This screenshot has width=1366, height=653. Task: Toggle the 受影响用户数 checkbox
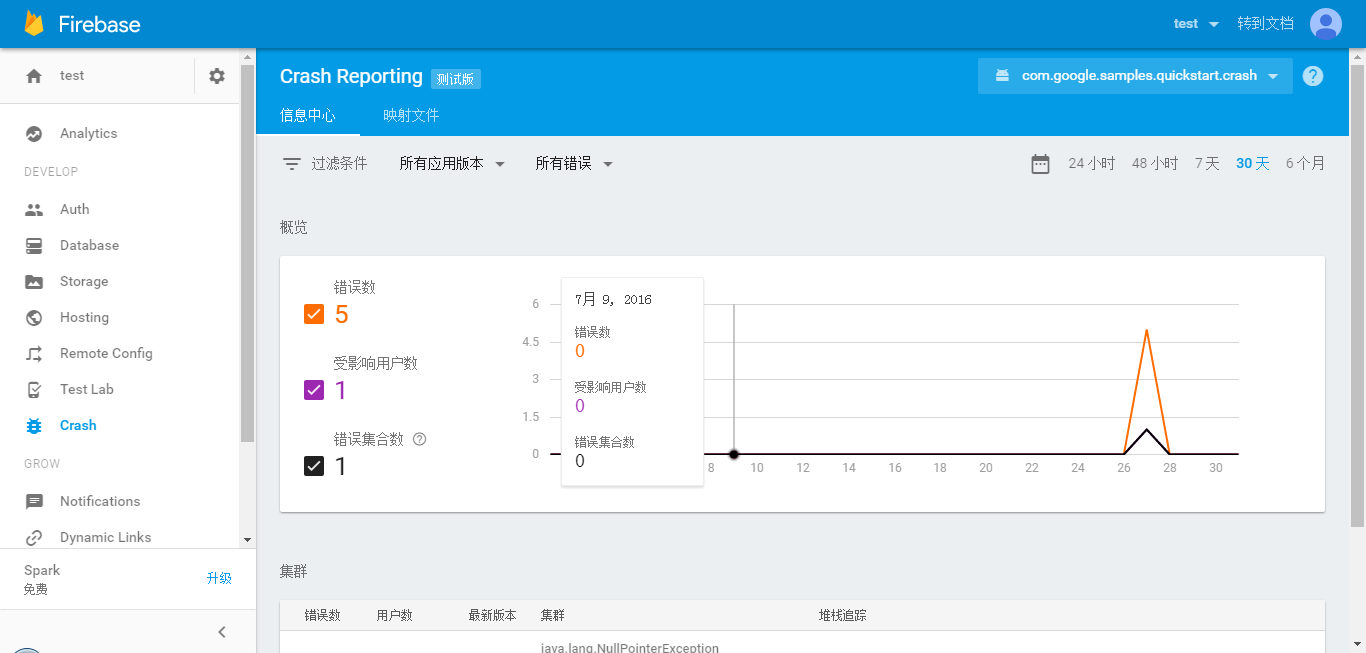pos(314,389)
